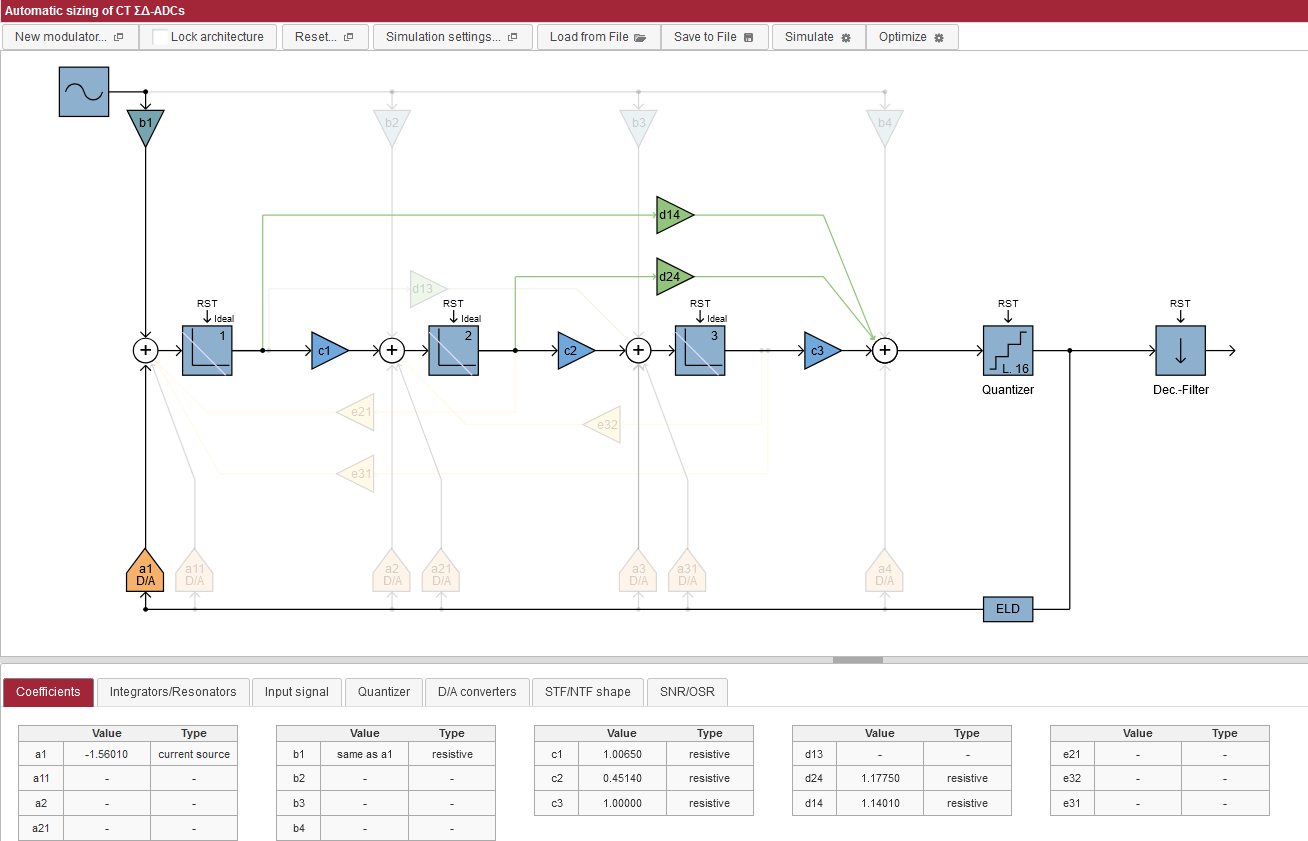Select the orange a1 D/A converter
The height and width of the screenshot is (841, 1308).
click(146, 571)
